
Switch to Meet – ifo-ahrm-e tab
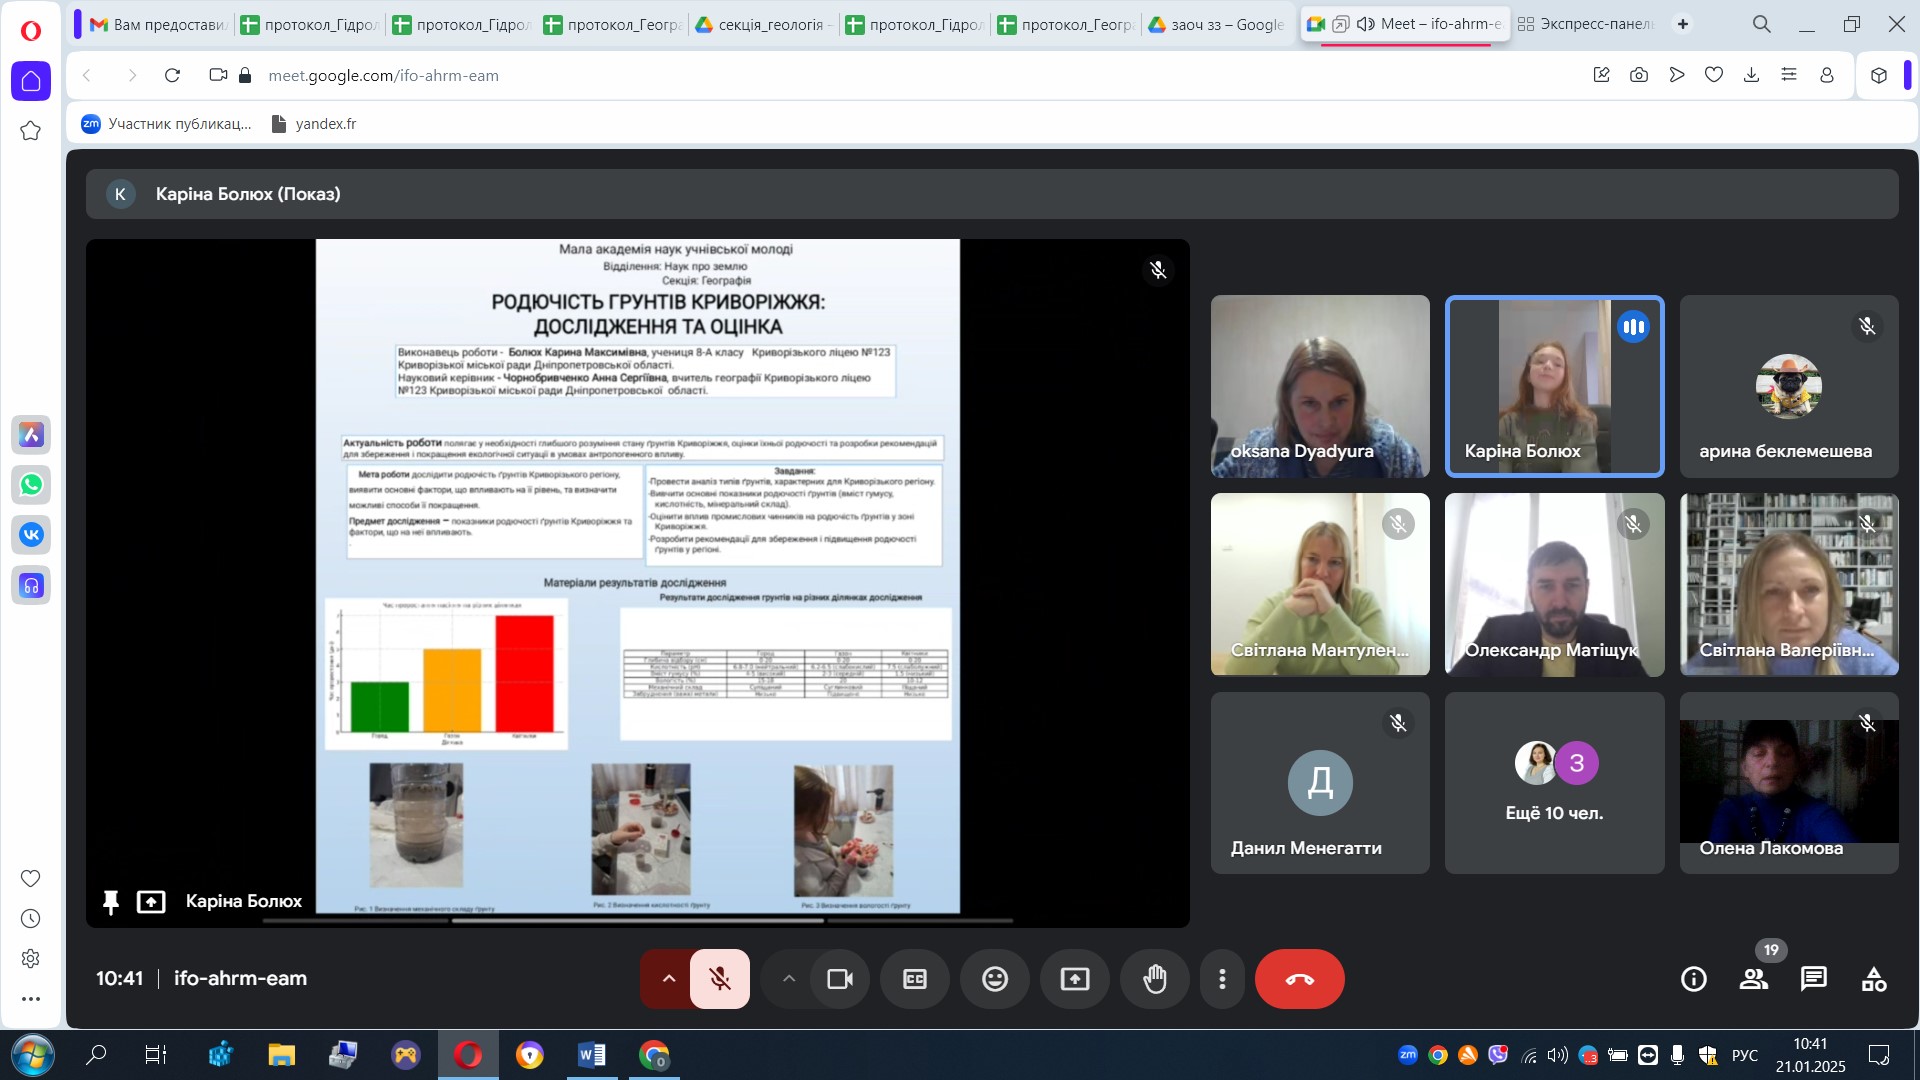click(1403, 24)
